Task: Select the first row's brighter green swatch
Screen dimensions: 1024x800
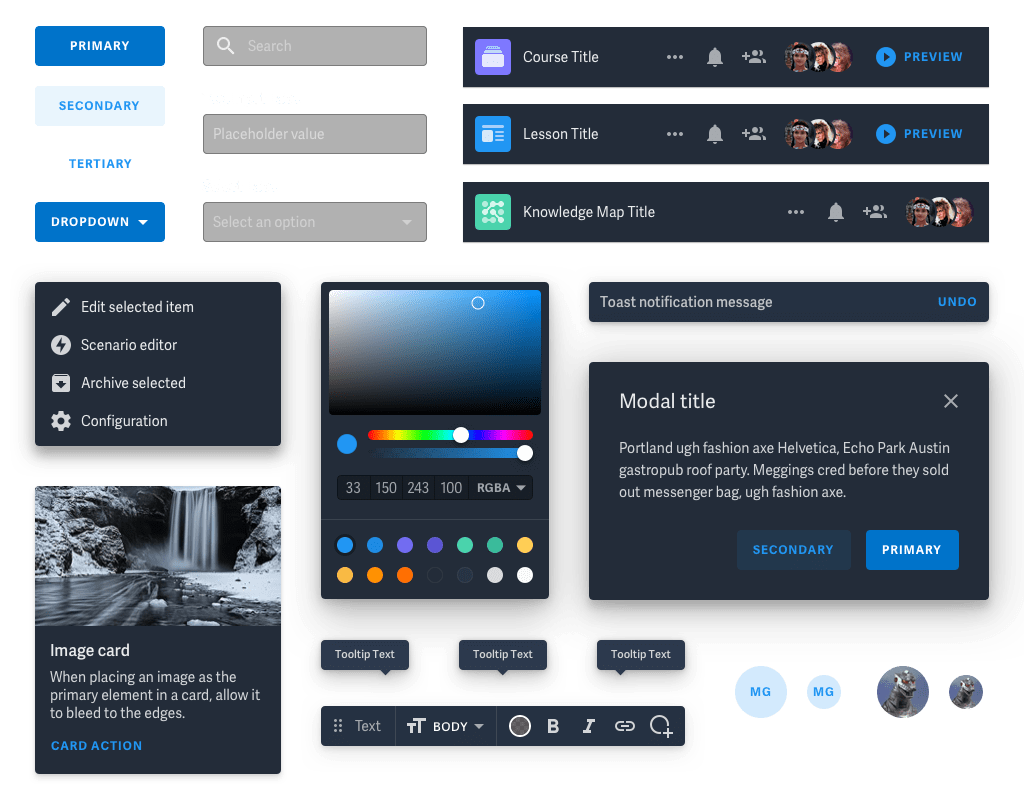Action: 465,545
